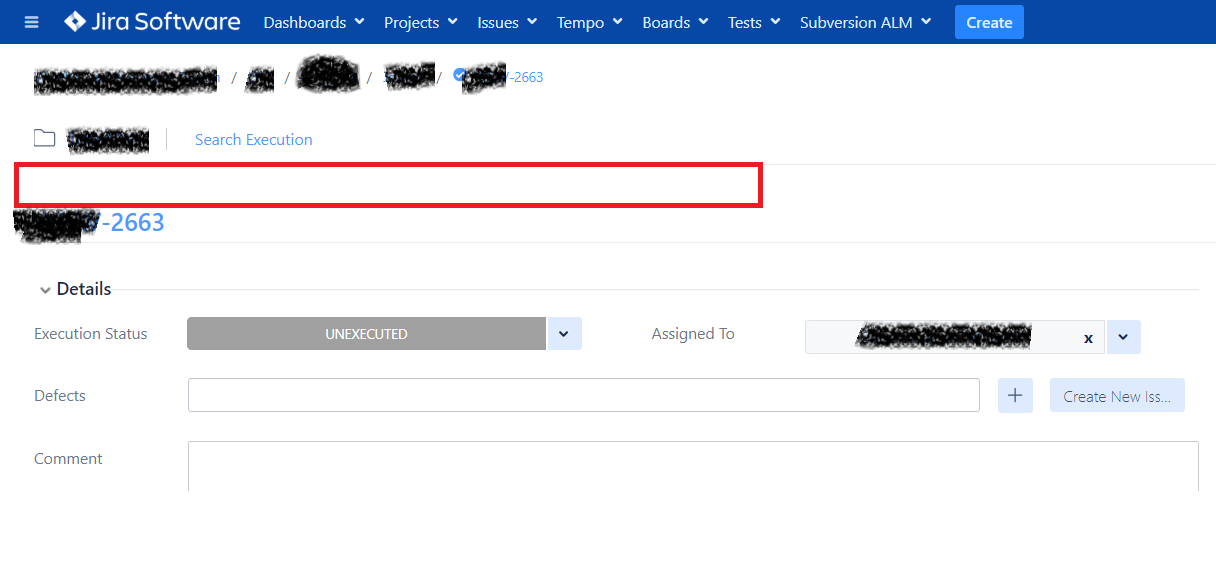Expand the Execution Status dropdown arrow
Screen dimensions: 1216x586
click(564, 334)
